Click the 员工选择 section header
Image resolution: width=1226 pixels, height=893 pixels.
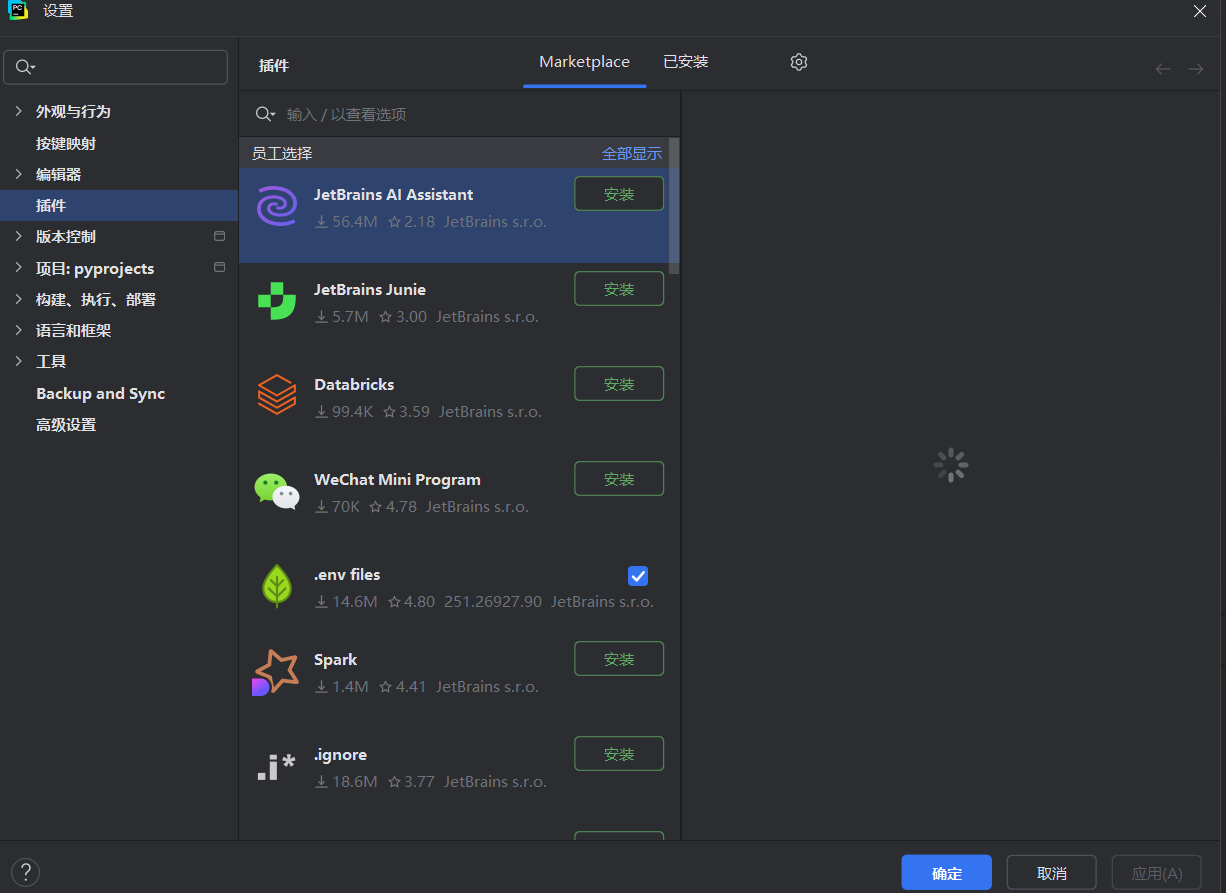(282, 153)
